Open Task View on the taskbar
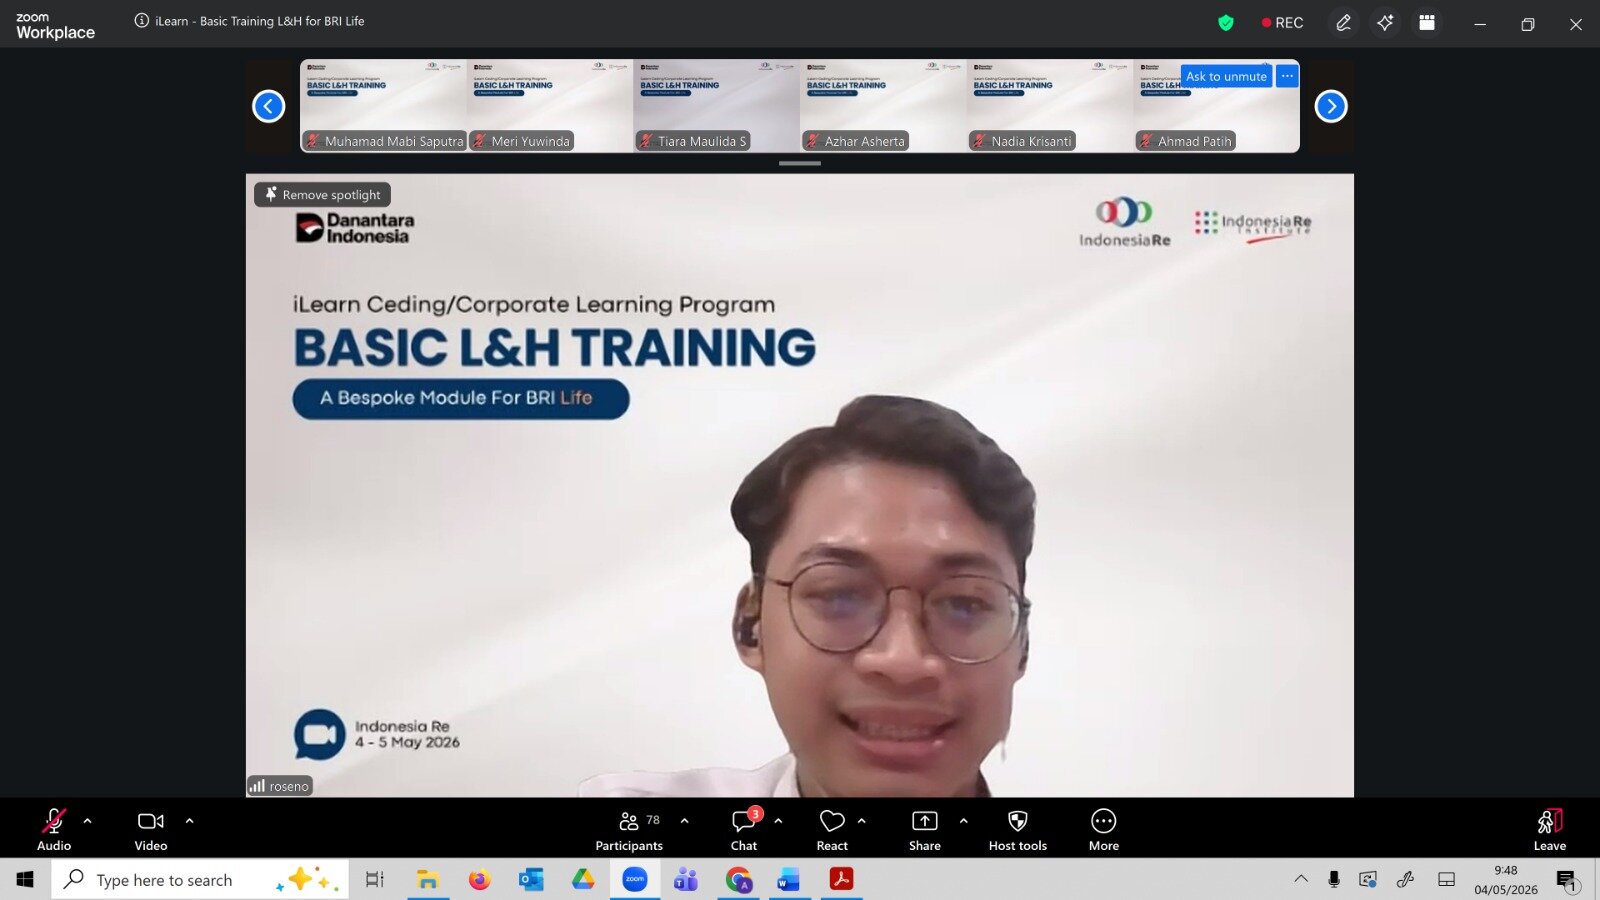The height and width of the screenshot is (900, 1600). click(375, 879)
